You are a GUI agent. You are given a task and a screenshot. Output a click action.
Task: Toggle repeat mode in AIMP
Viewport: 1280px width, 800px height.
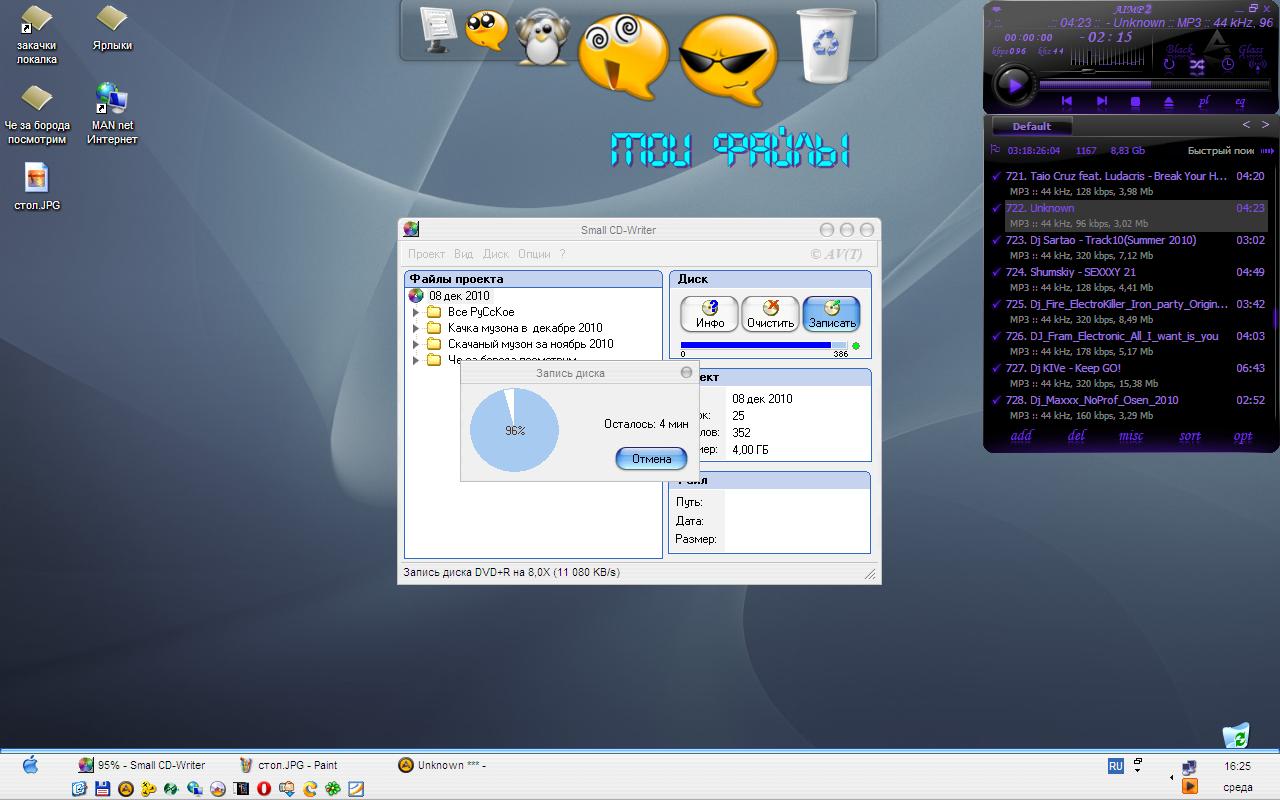pos(1168,65)
